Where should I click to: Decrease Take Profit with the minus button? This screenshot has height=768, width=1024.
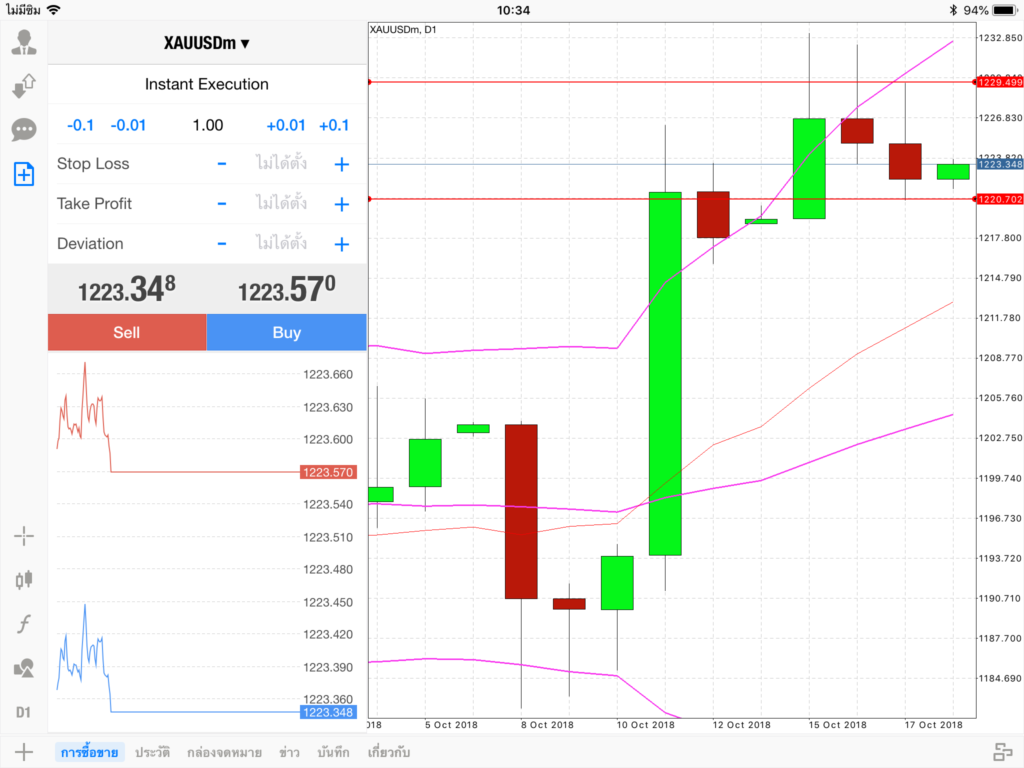222,204
